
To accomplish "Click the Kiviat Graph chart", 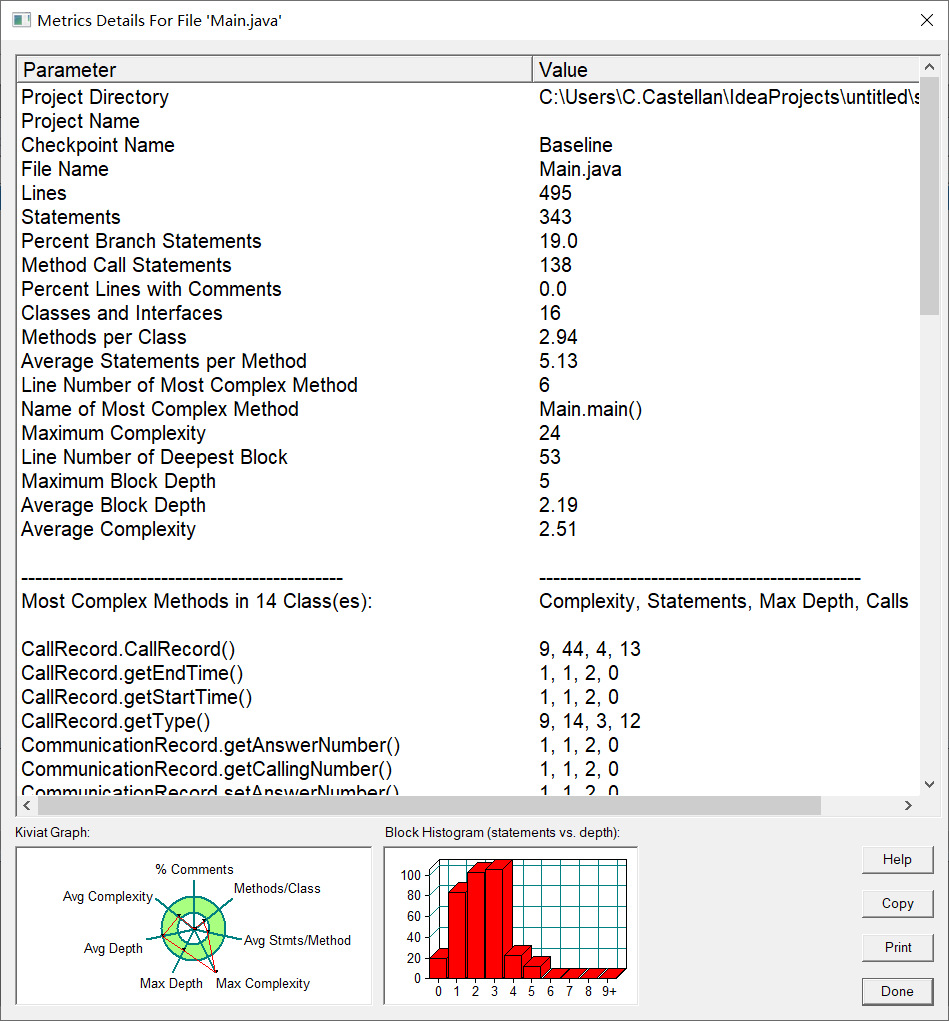I will [194, 926].
